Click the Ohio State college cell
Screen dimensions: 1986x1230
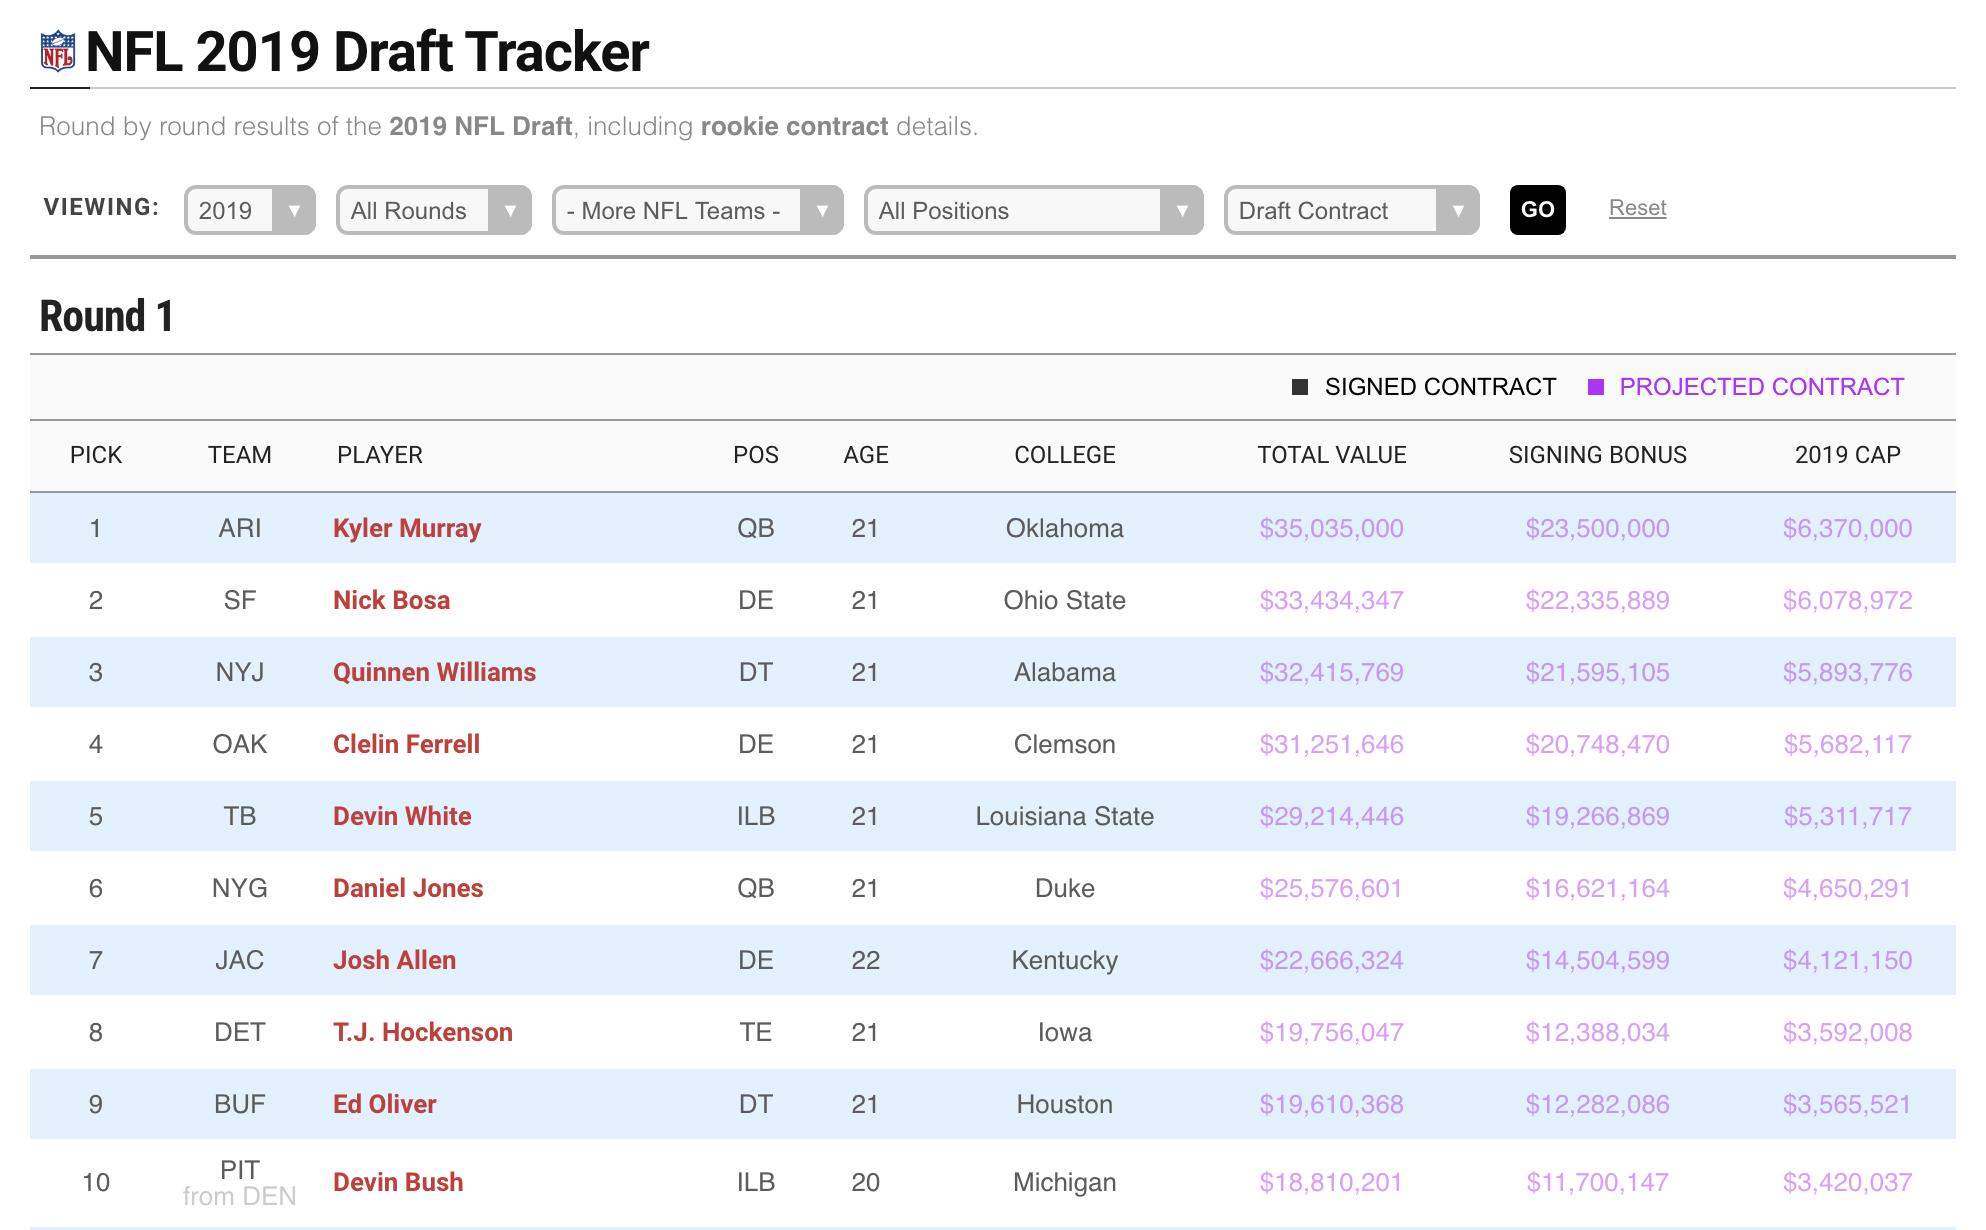1065,600
